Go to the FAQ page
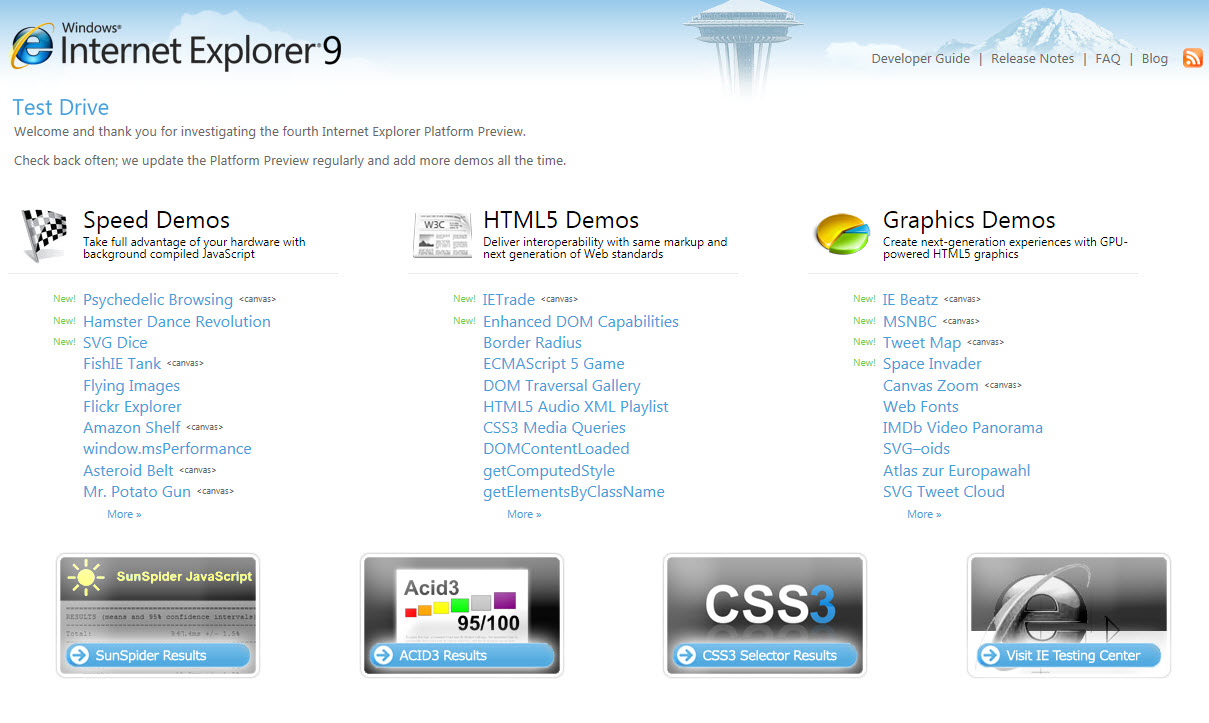 (x=1107, y=59)
